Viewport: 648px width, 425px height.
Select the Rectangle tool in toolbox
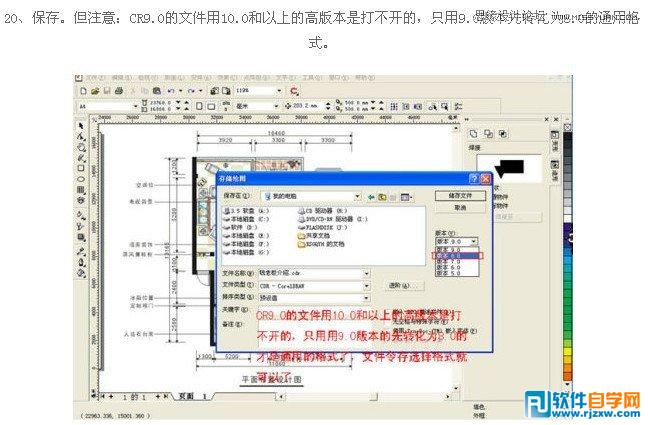(x=81, y=168)
